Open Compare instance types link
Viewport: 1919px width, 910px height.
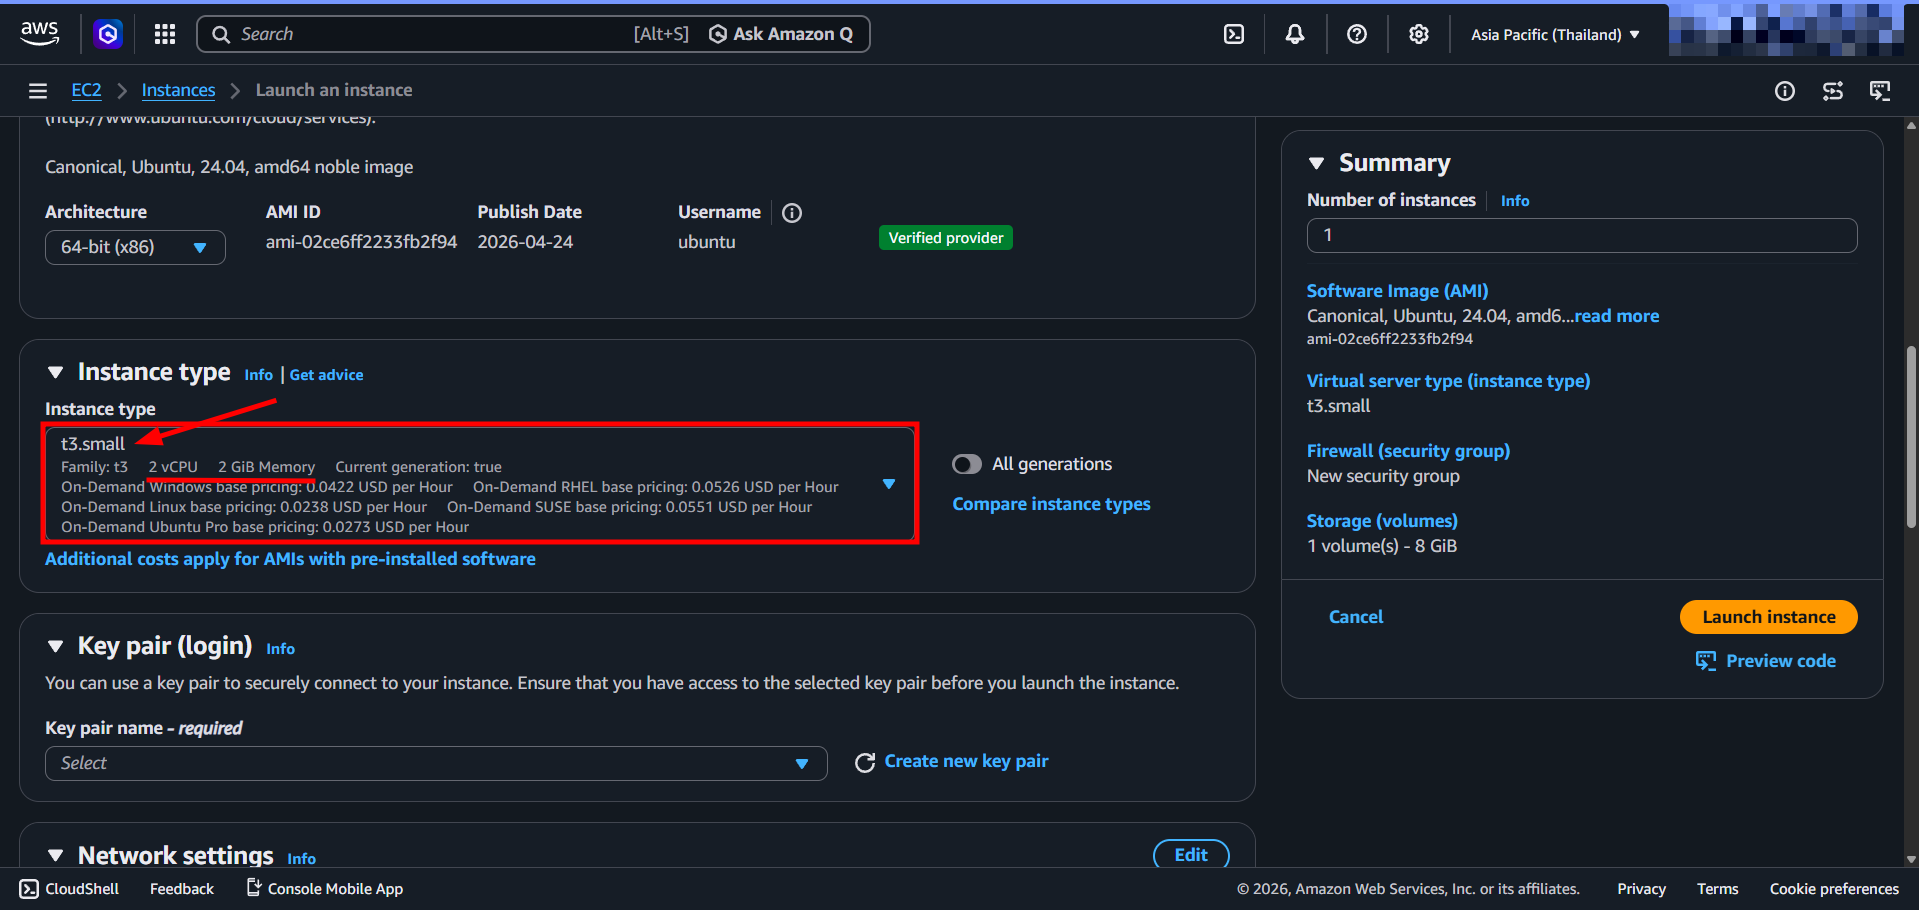pos(1051,504)
